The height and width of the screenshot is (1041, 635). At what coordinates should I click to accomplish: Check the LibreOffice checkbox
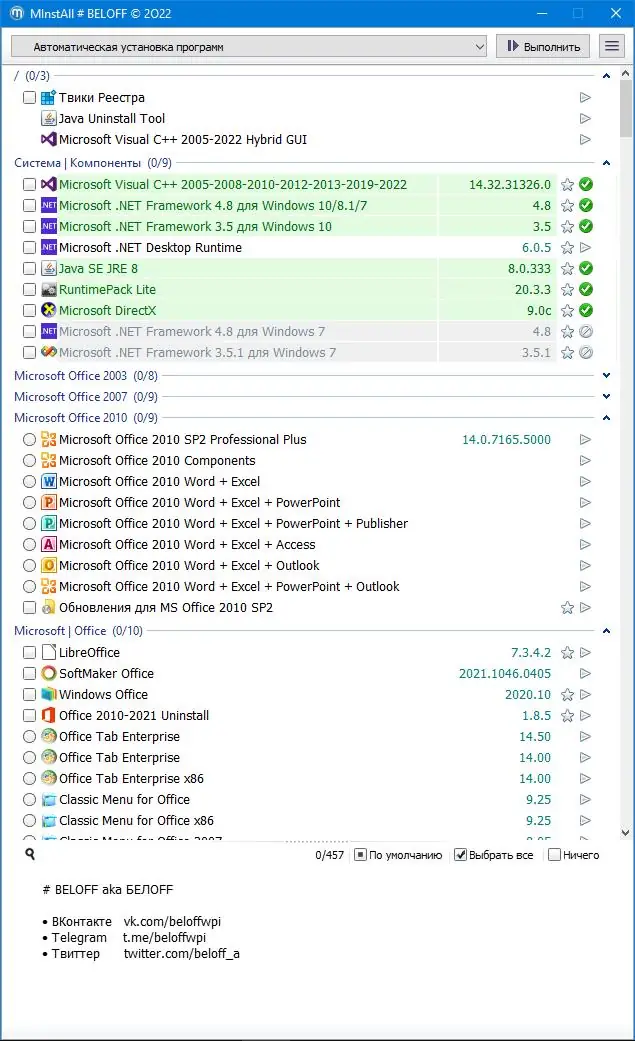pos(29,653)
